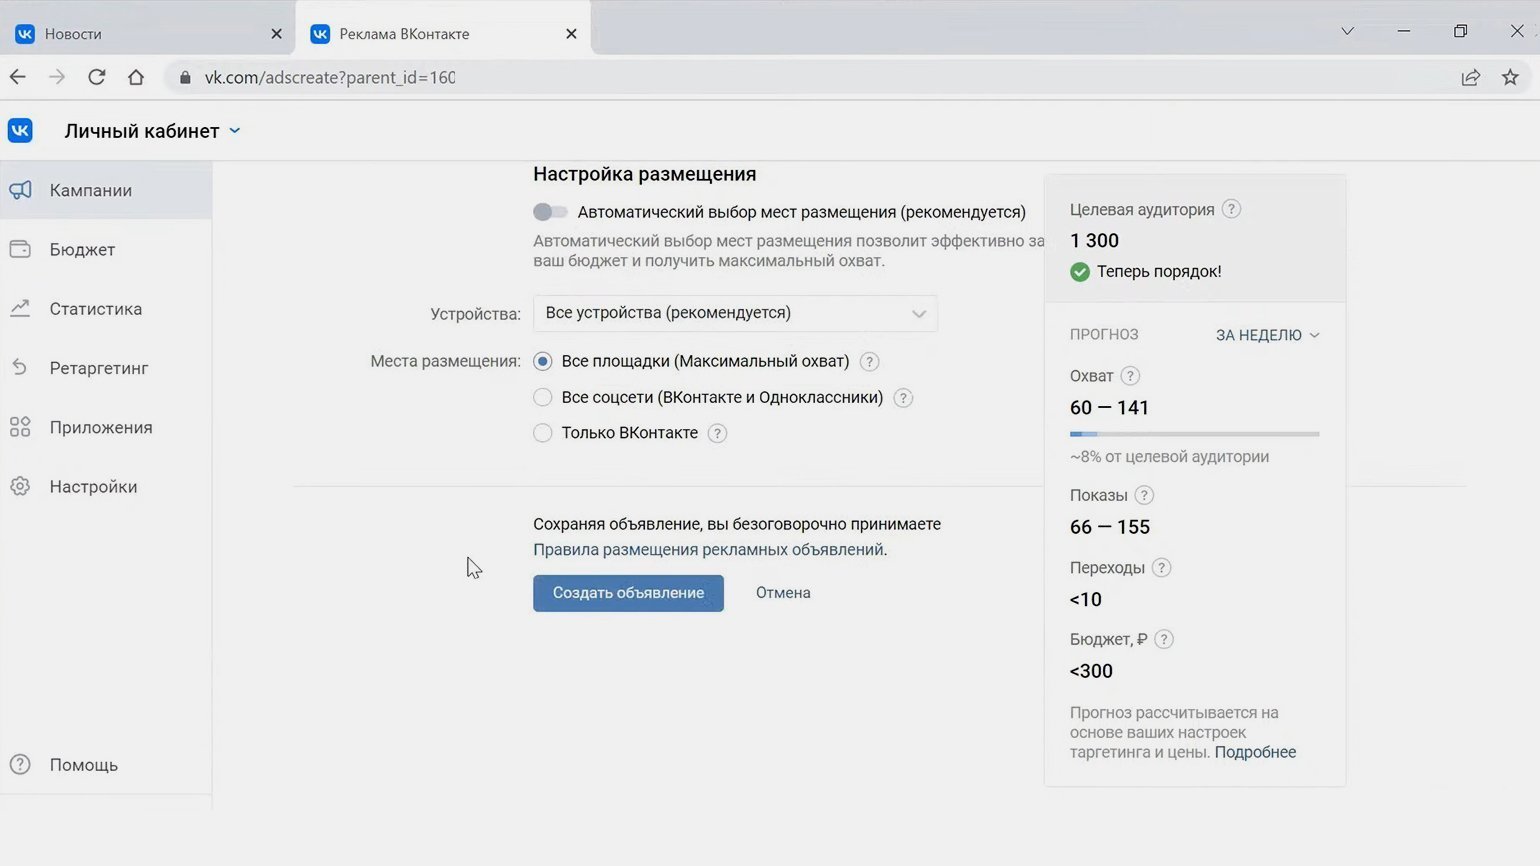Expand the Личный кабинет account menu

[152, 131]
